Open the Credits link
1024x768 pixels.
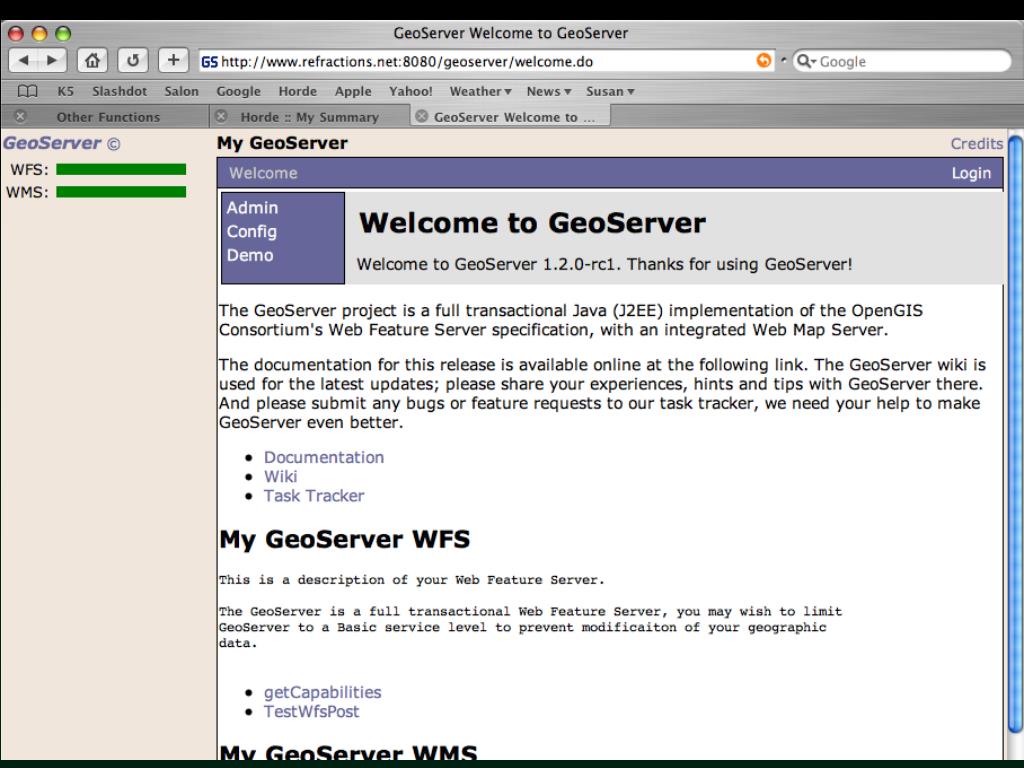(976, 144)
